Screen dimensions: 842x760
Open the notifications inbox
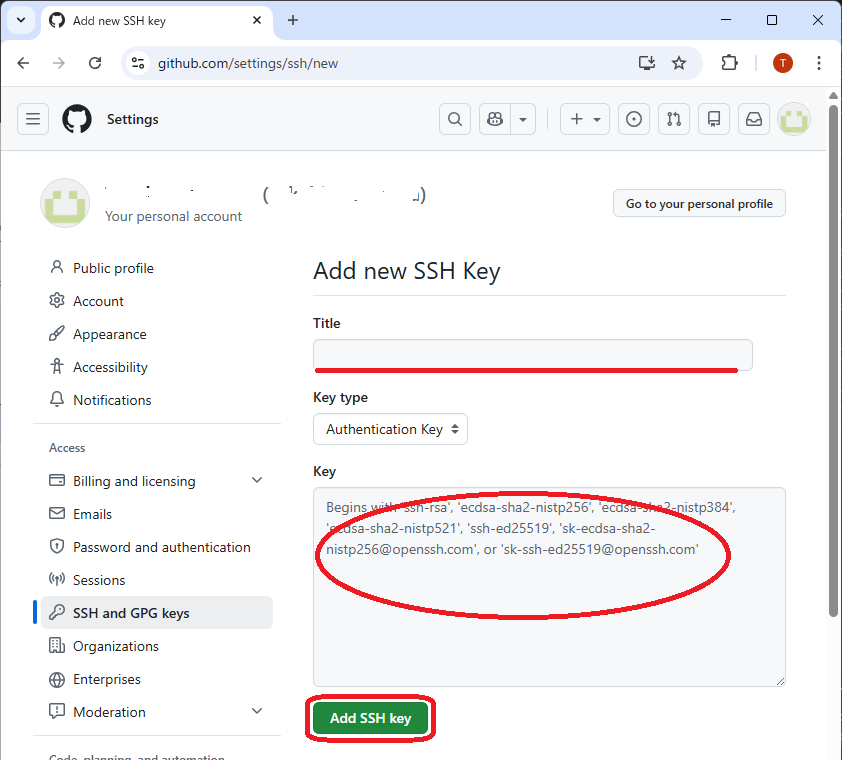(754, 119)
